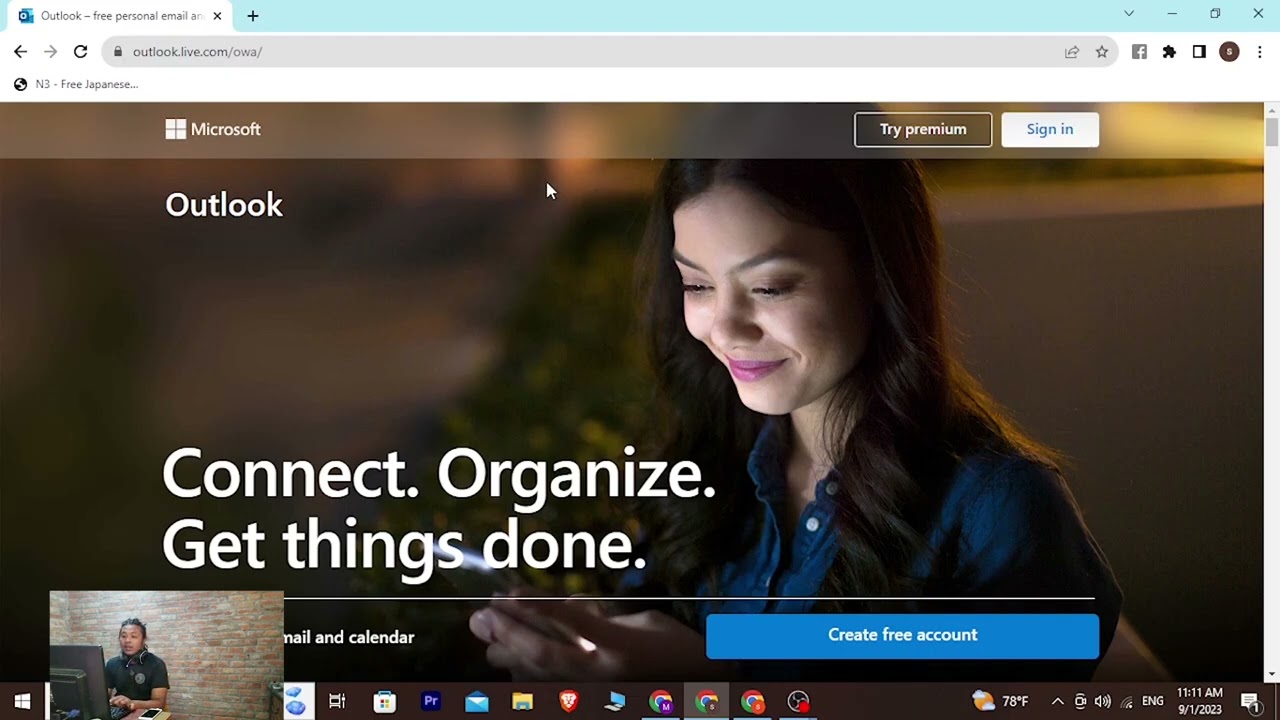Open the Windows Start menu
Image resolution: width=1280 pixels, height=720 pixels.
pos(22,701)
